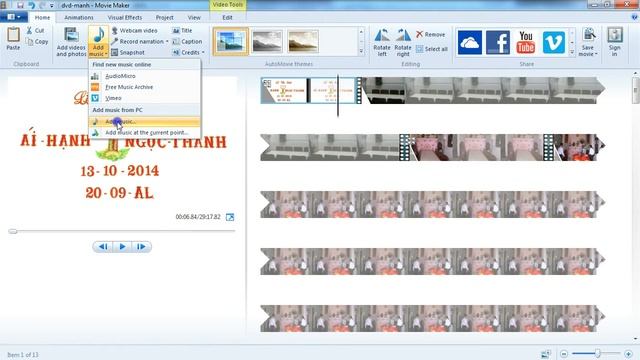Share movie to Vimeo
This screenshot has width=640, height=360.
tap(553, 42)
